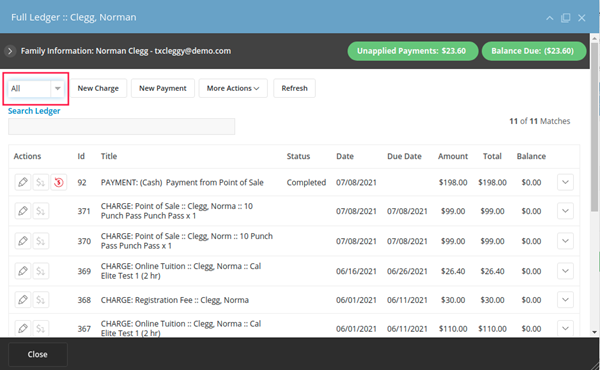The width and height of the screenshot is (600, 370).
Task: Click Balance Due ($23.60) badge
Action: point(533,51)
